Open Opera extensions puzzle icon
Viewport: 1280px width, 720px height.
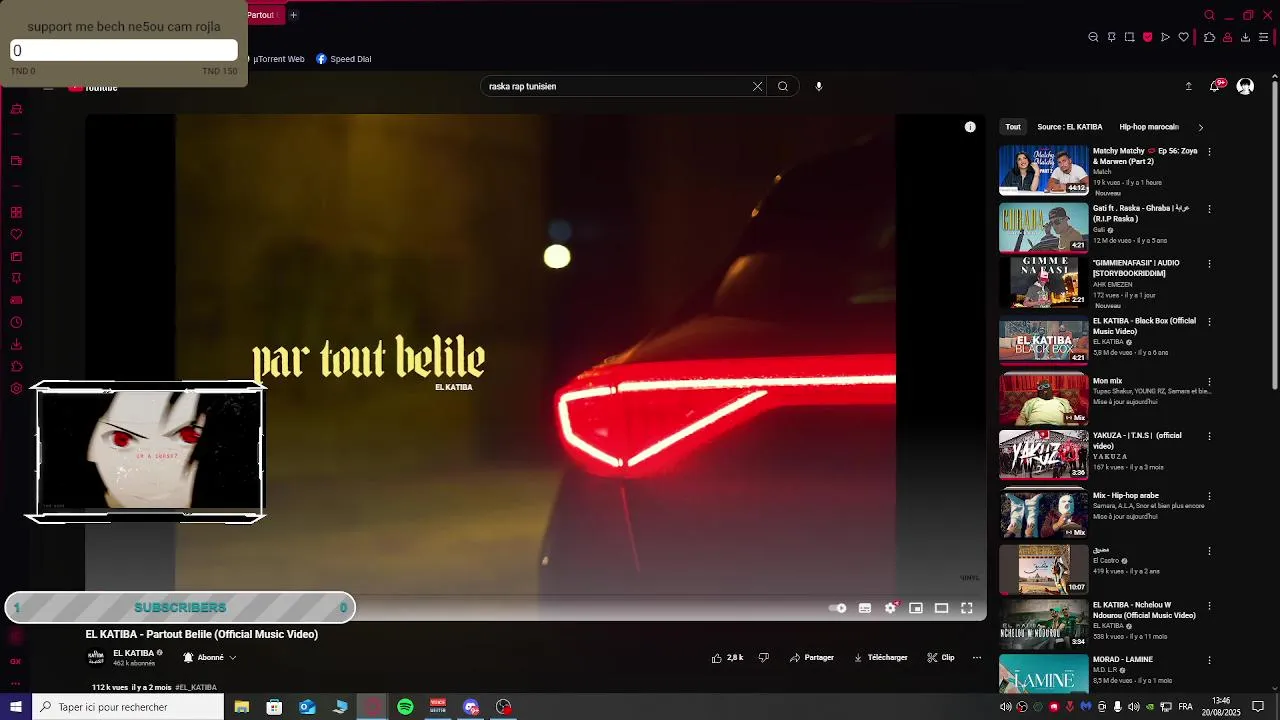click(1209, 37)
